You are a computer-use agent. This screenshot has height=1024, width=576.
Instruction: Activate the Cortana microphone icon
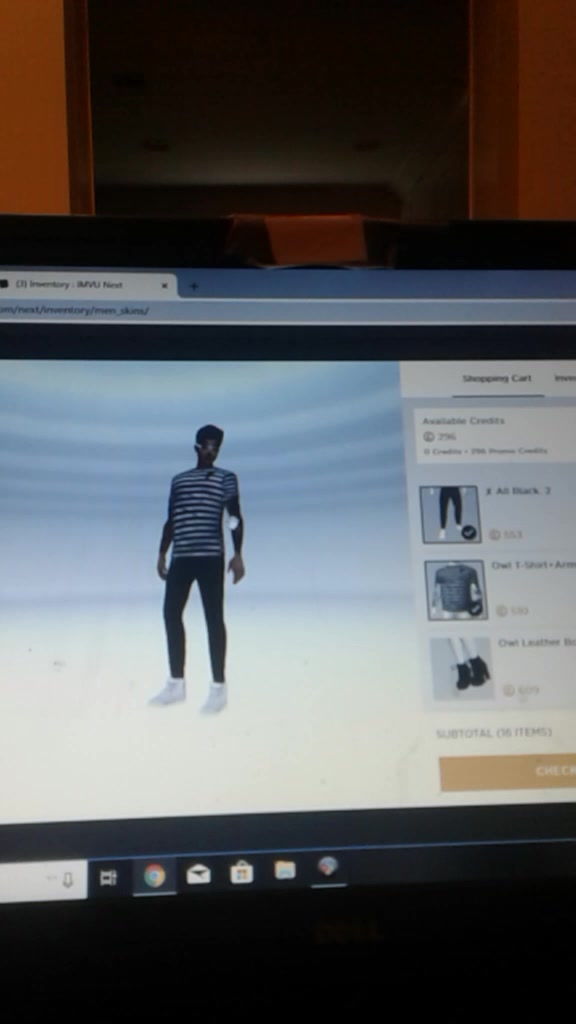coord(67,881)
